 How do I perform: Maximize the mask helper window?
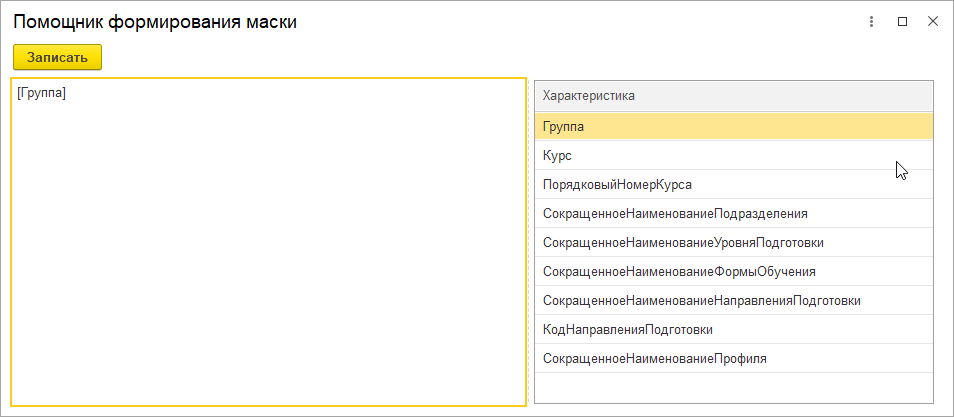click(x=902, y=22)
